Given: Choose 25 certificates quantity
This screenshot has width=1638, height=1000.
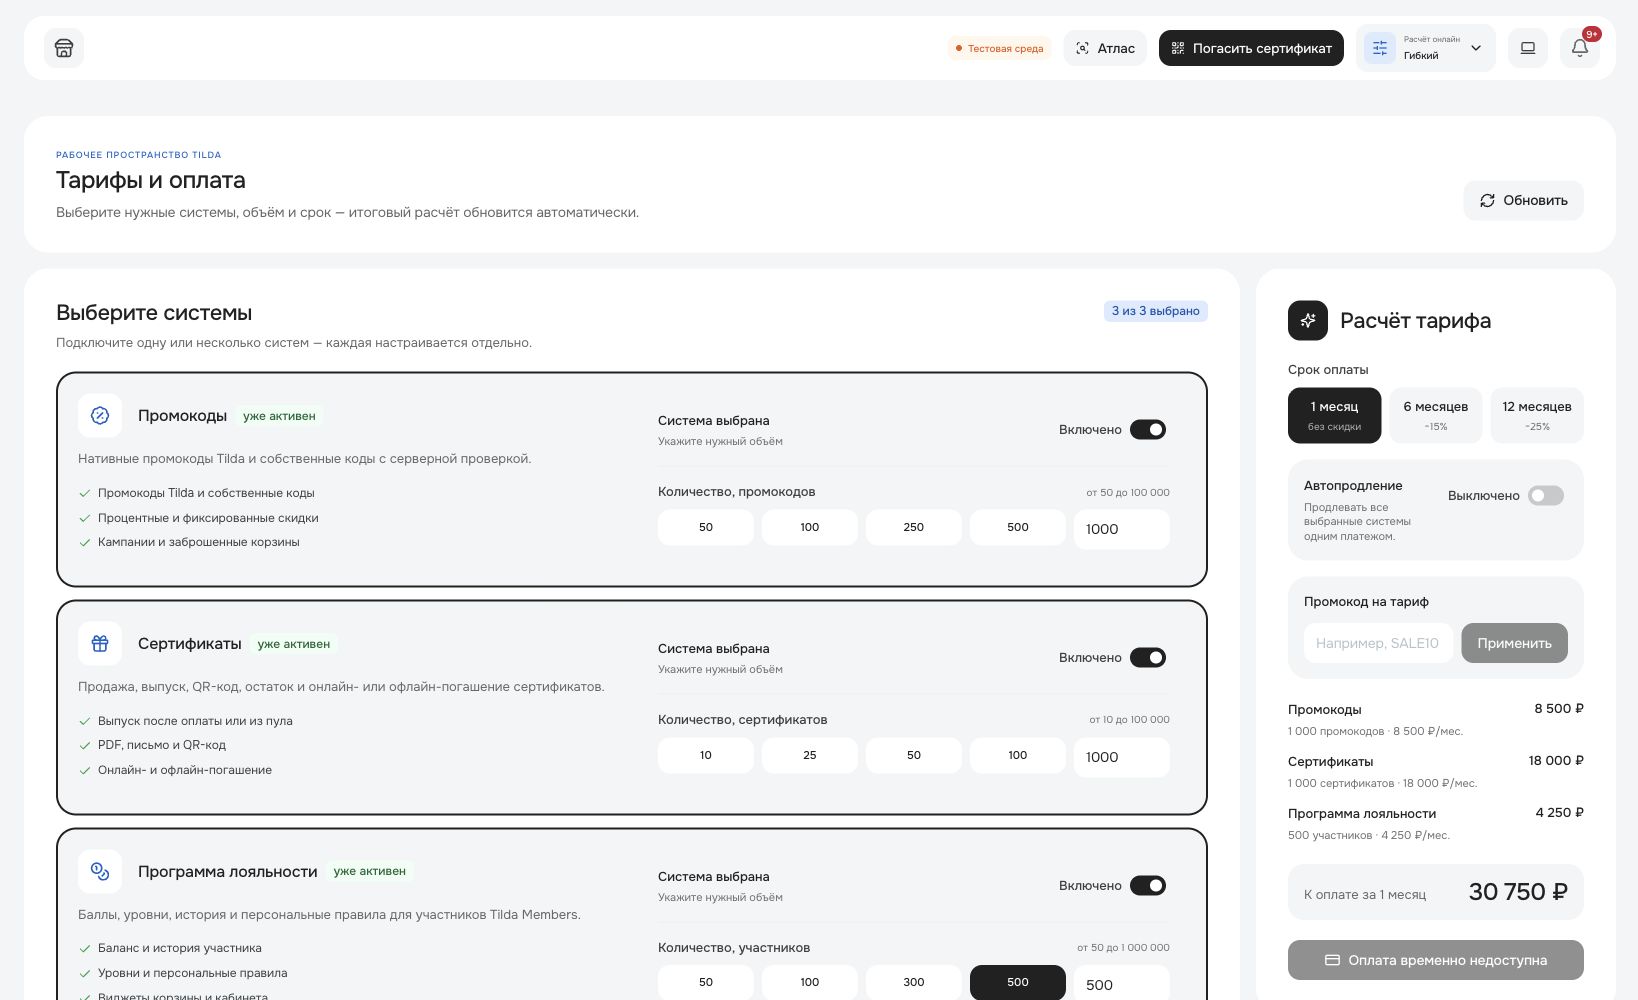Looking at the screenshot, I should [810, 755].
